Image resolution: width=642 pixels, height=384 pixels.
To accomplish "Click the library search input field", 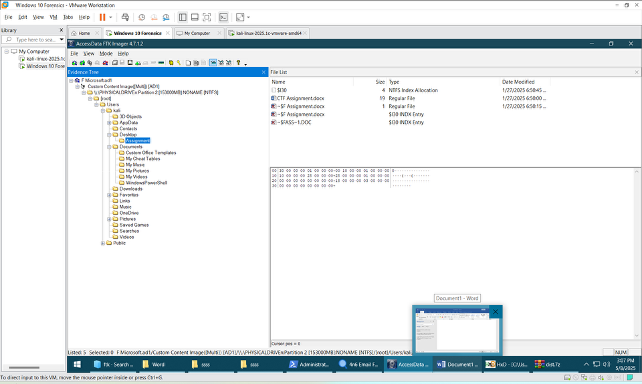I will coord(33,40).
